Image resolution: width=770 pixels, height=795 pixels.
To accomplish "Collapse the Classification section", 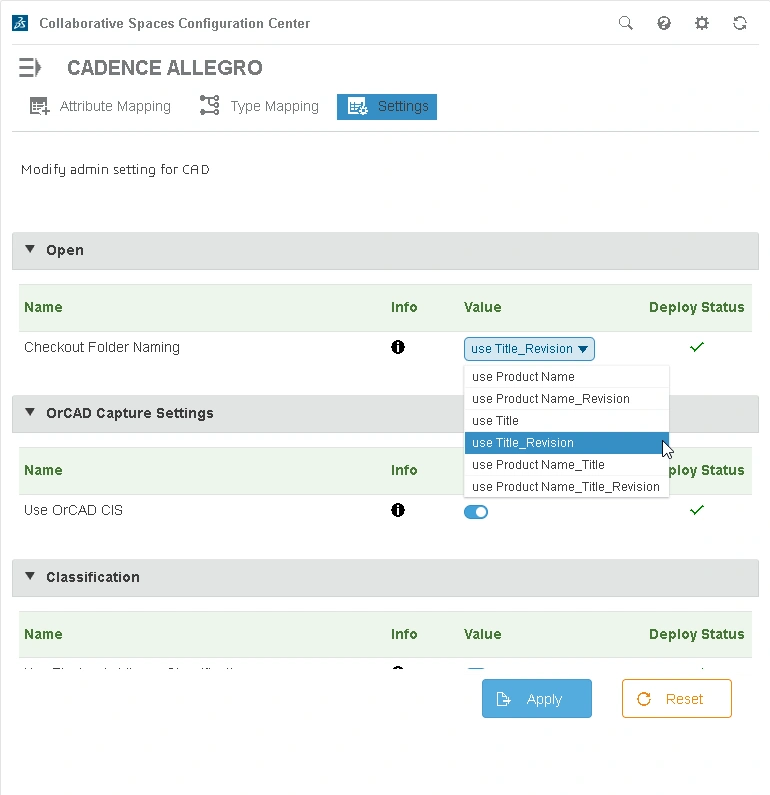I will (30, 576).
